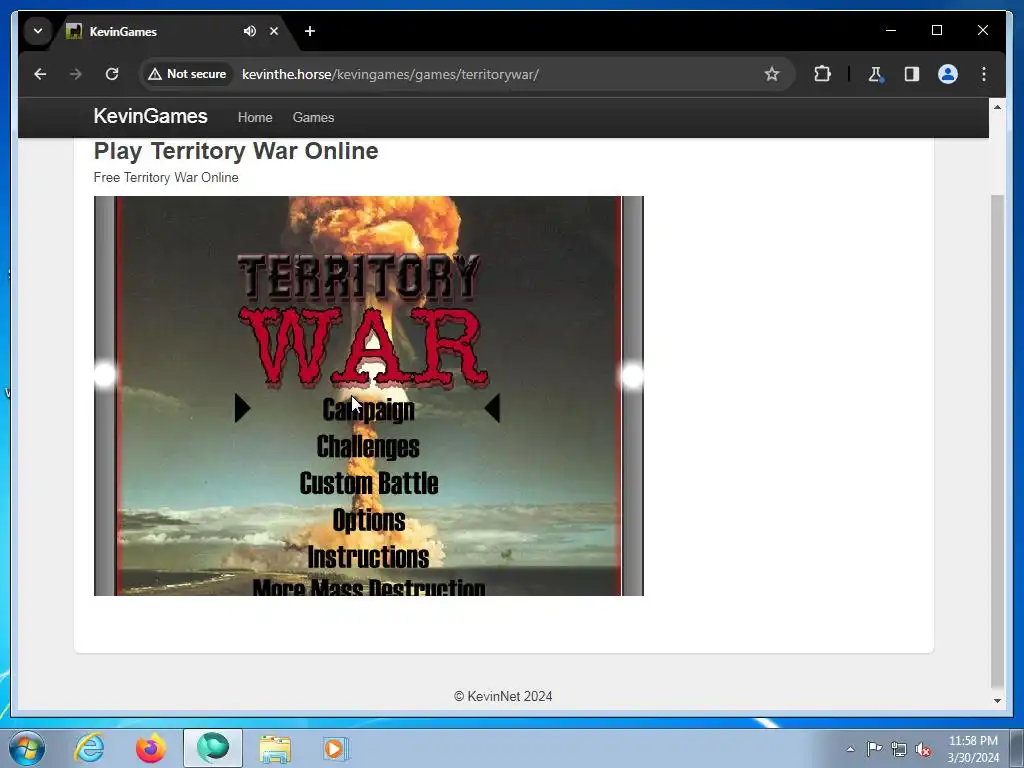Image resolution: width=1024 pixels, height=768 pixels.
Task: Select Custom Battle in the game menu
Action: tap(368, 483)
